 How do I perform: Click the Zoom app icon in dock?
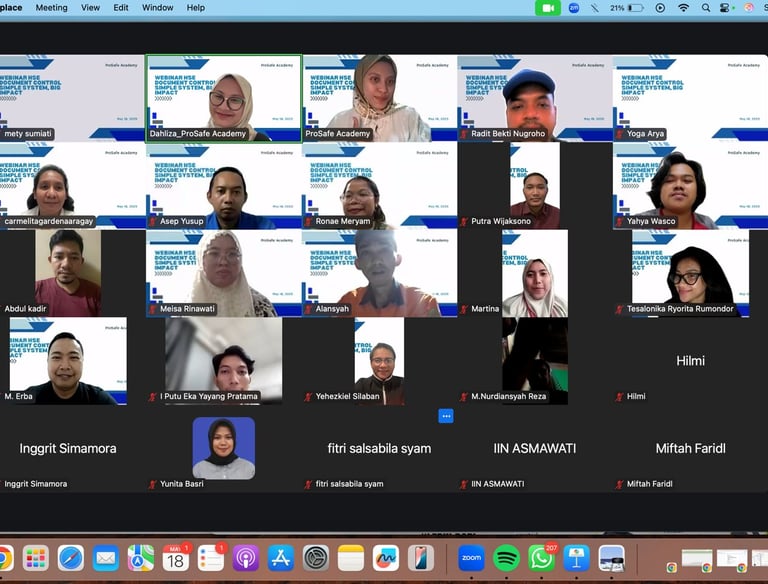pos(471,558)
